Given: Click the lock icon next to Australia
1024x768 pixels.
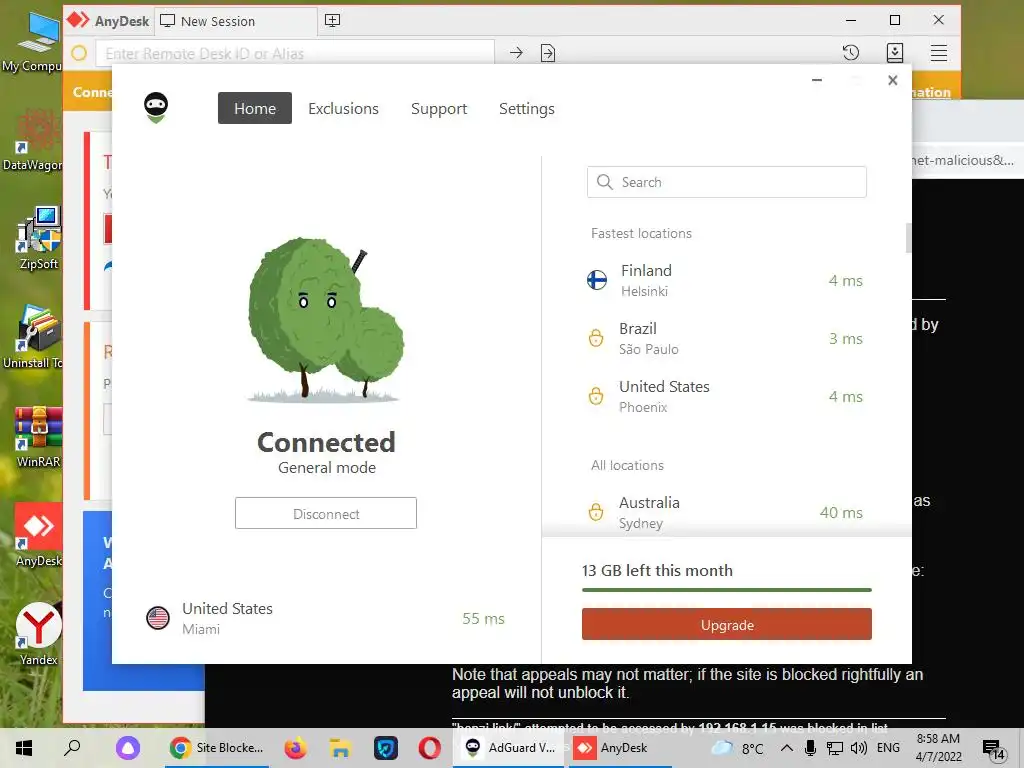Looking at the screenshot, I should 596,512.
